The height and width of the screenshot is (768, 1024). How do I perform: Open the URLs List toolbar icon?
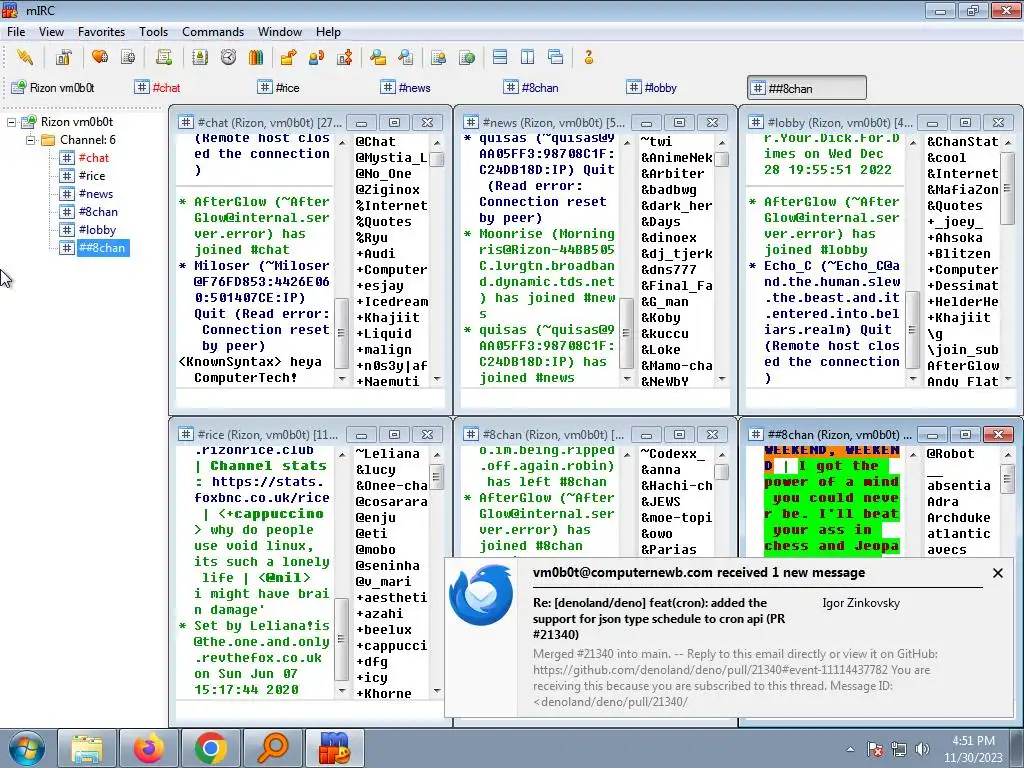(466, 57)
